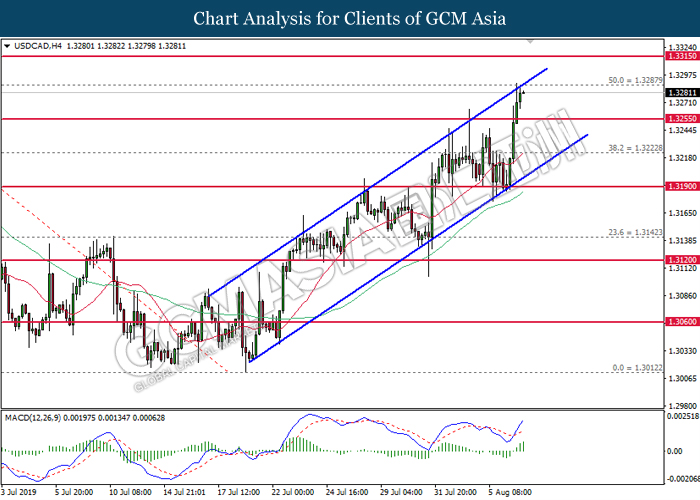Select the 0.0 = 1.30122 Fibonacci label

[635, 368]
